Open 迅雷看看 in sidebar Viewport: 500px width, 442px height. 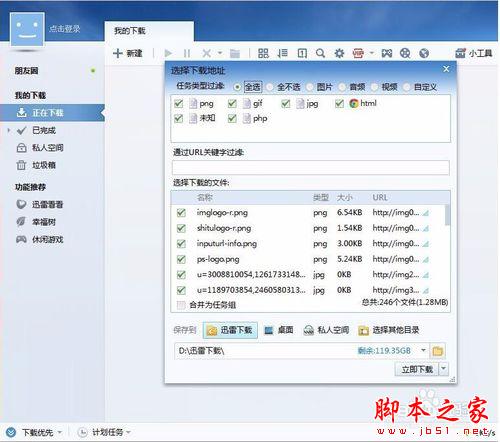coord(48,204)
